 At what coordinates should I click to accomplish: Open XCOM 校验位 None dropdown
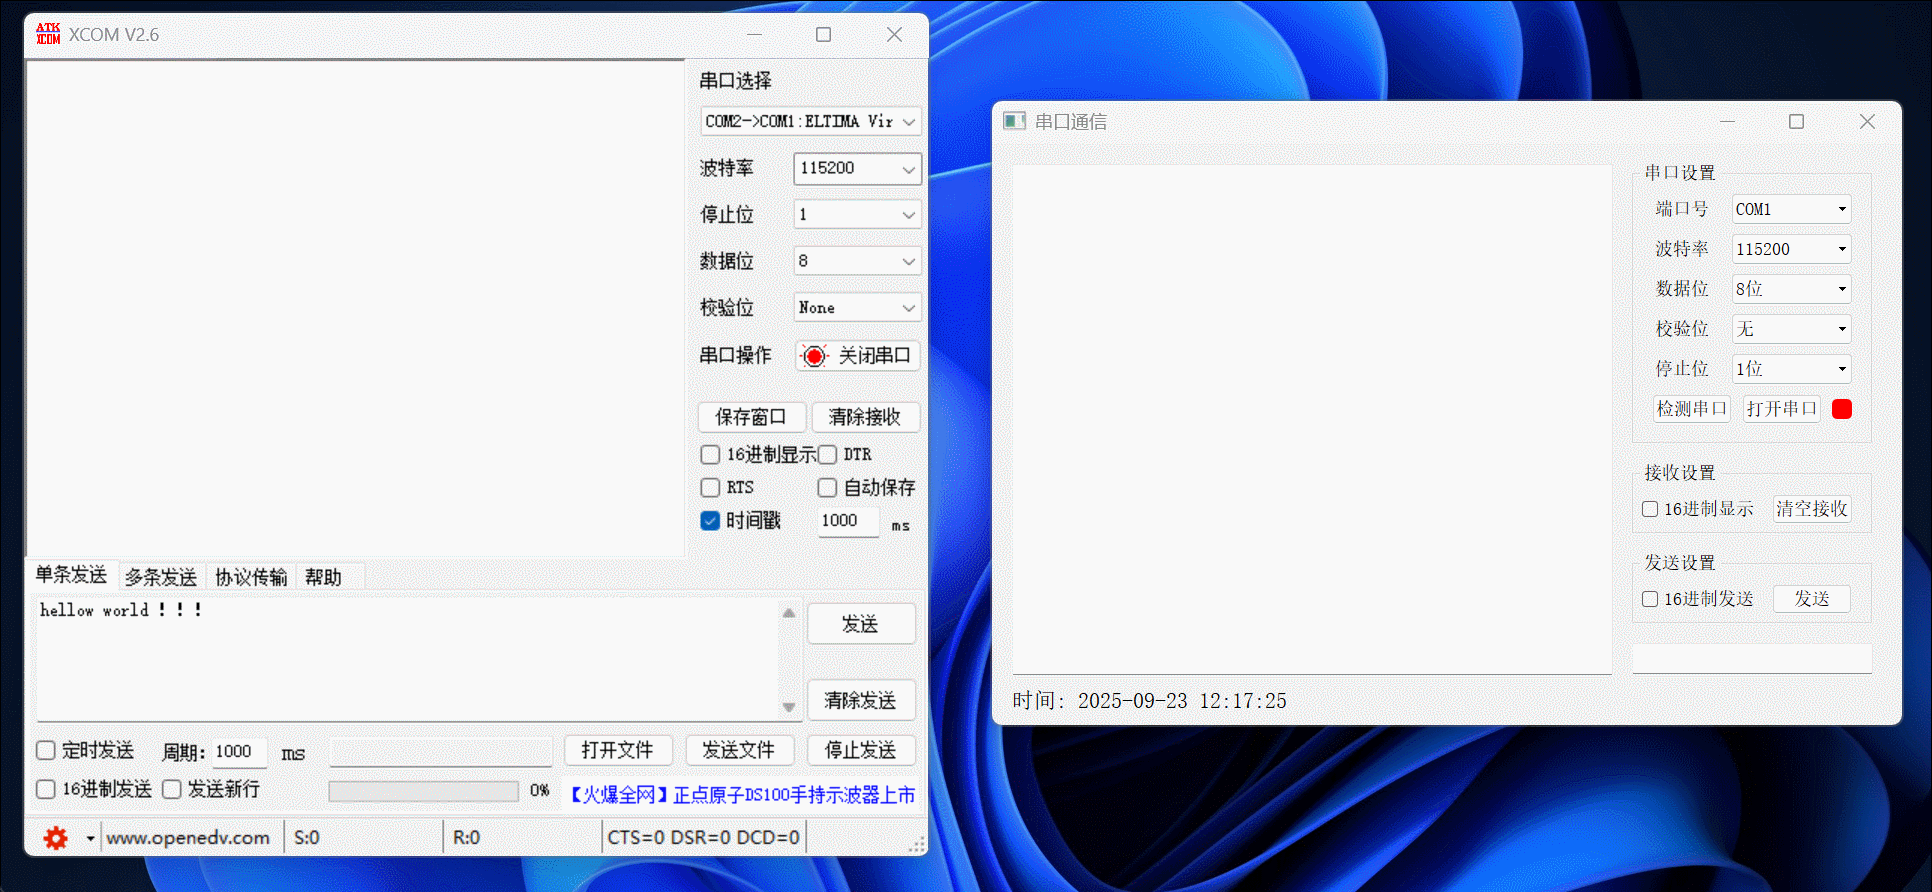point(857,307)
